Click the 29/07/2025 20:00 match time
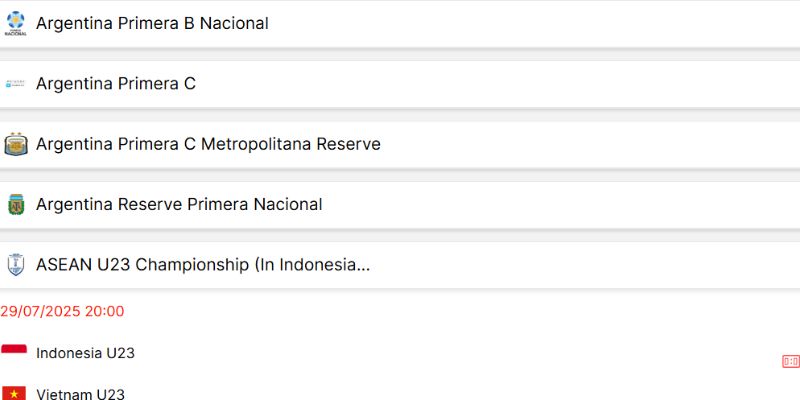The image size is (800, 400). (62, 311)
